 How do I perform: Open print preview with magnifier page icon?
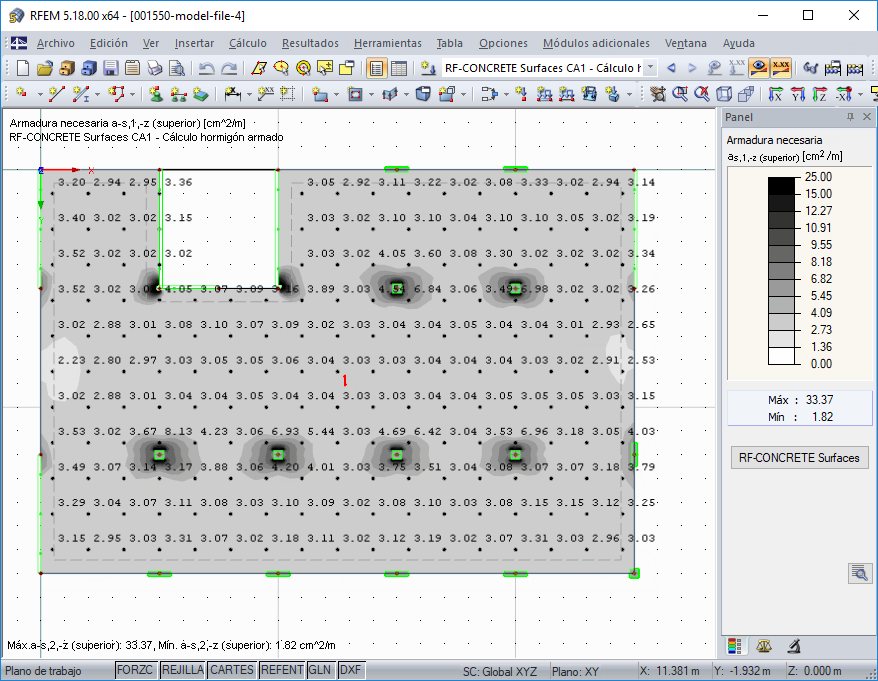(176, 68)
